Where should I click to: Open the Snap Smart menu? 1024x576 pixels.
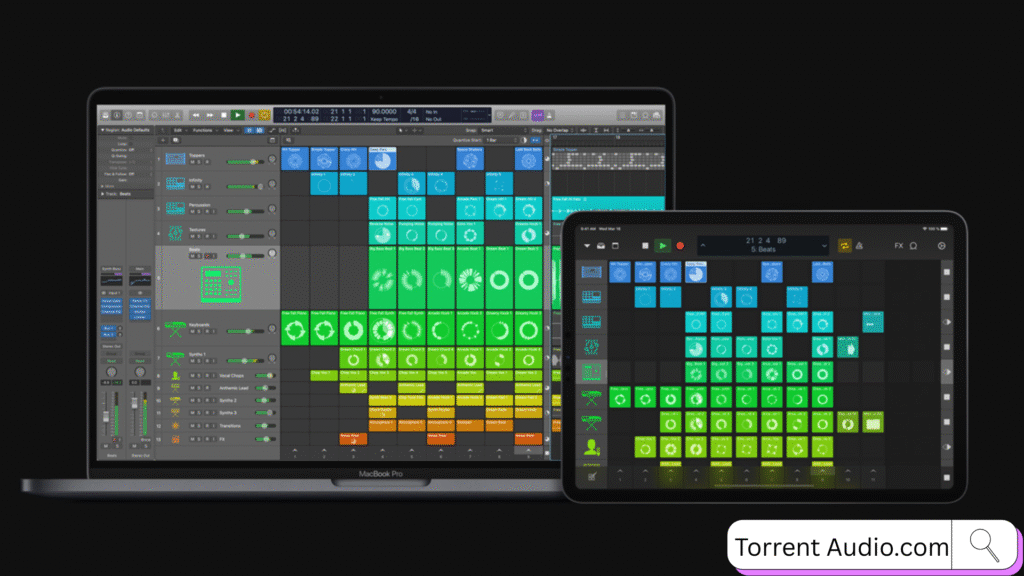click(x=498, y=130)
